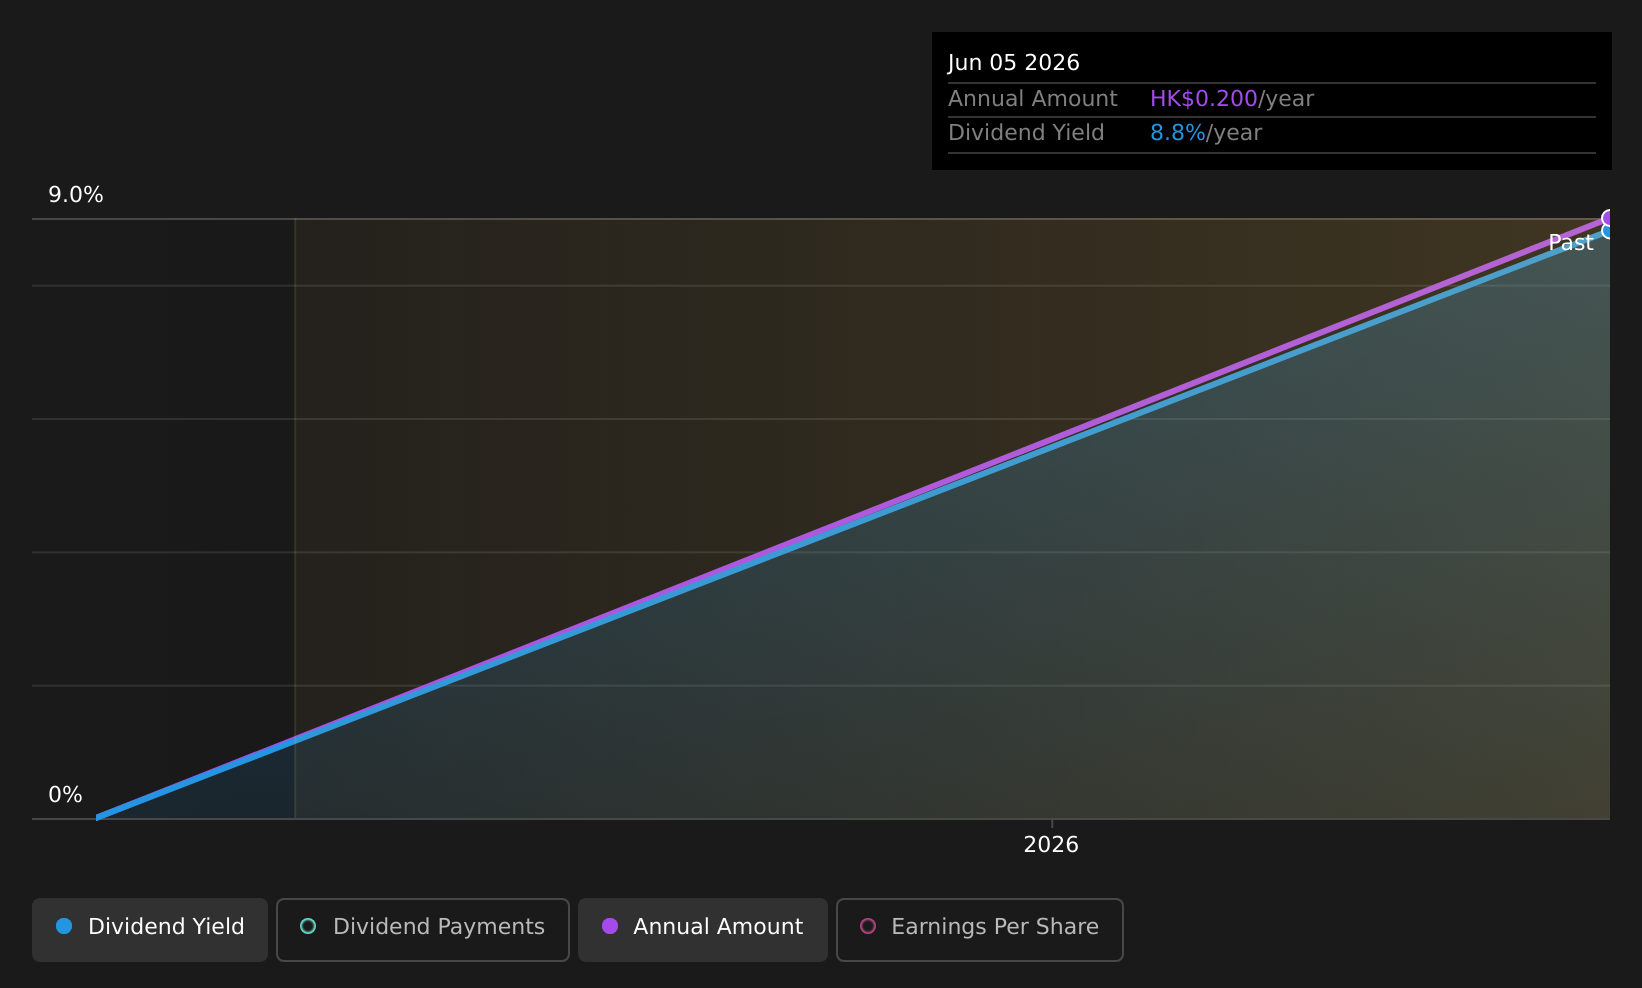This screenshot has width=1642, height=988.
Task: Click the start point of the blue line
Action: coord(98,817)
